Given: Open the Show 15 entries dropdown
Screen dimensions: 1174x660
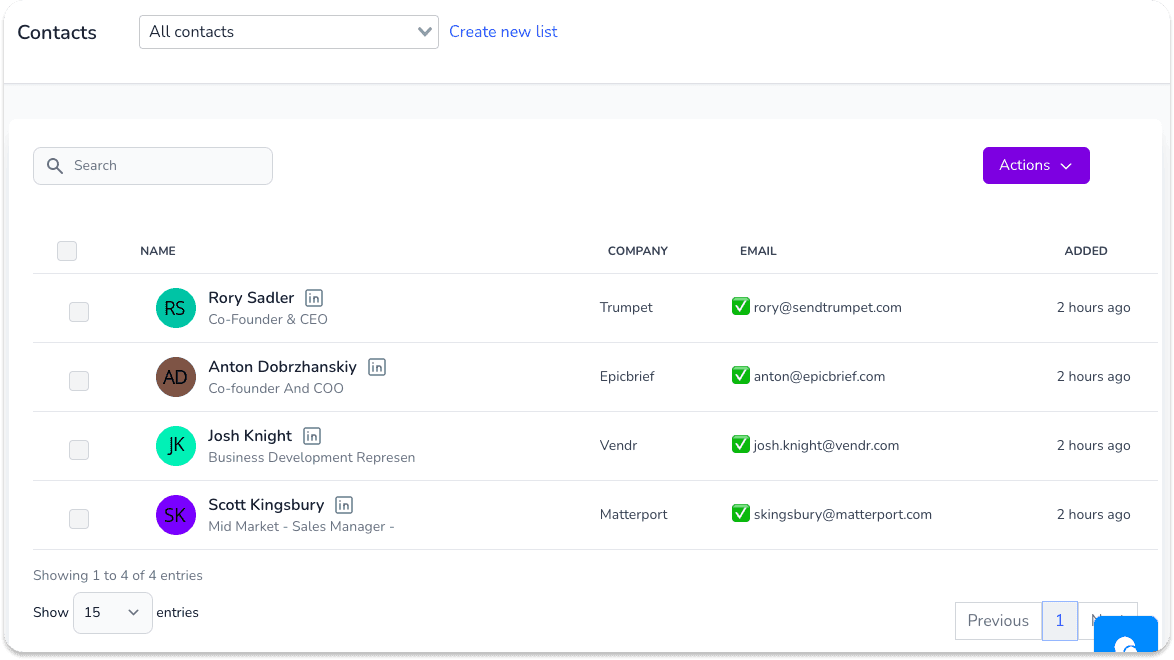Looking at the screenshot, I should coord(112,613).
